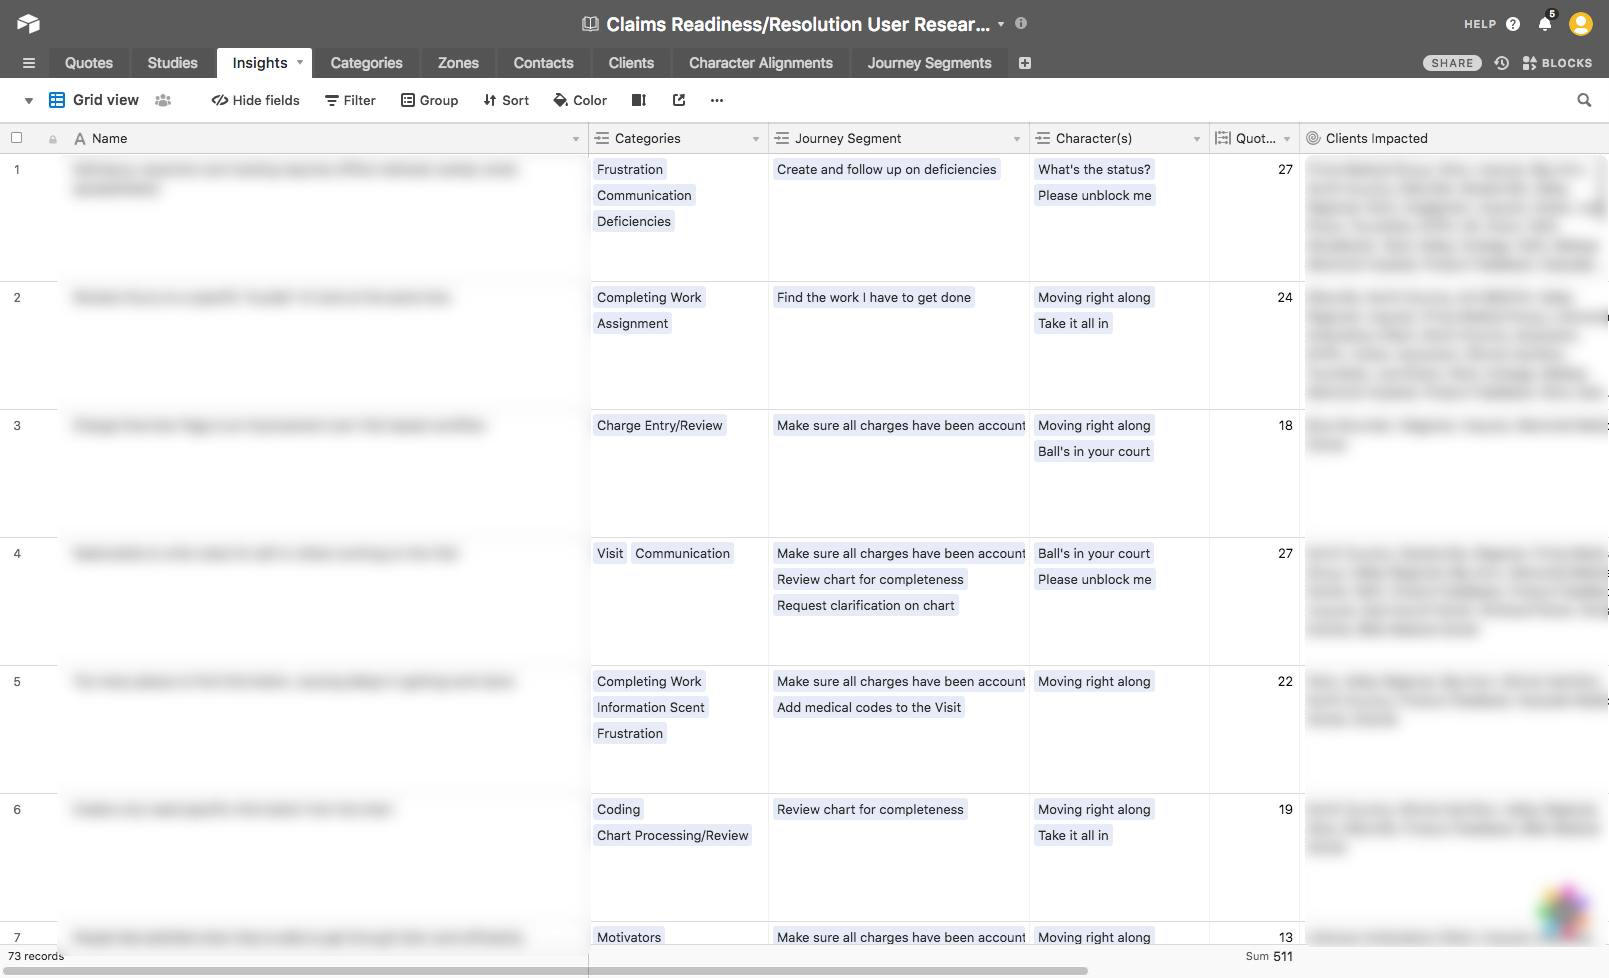Screen dimensions: 1609x978
Task: Open the Quot... column dropdown menu
Action: 1287,139
